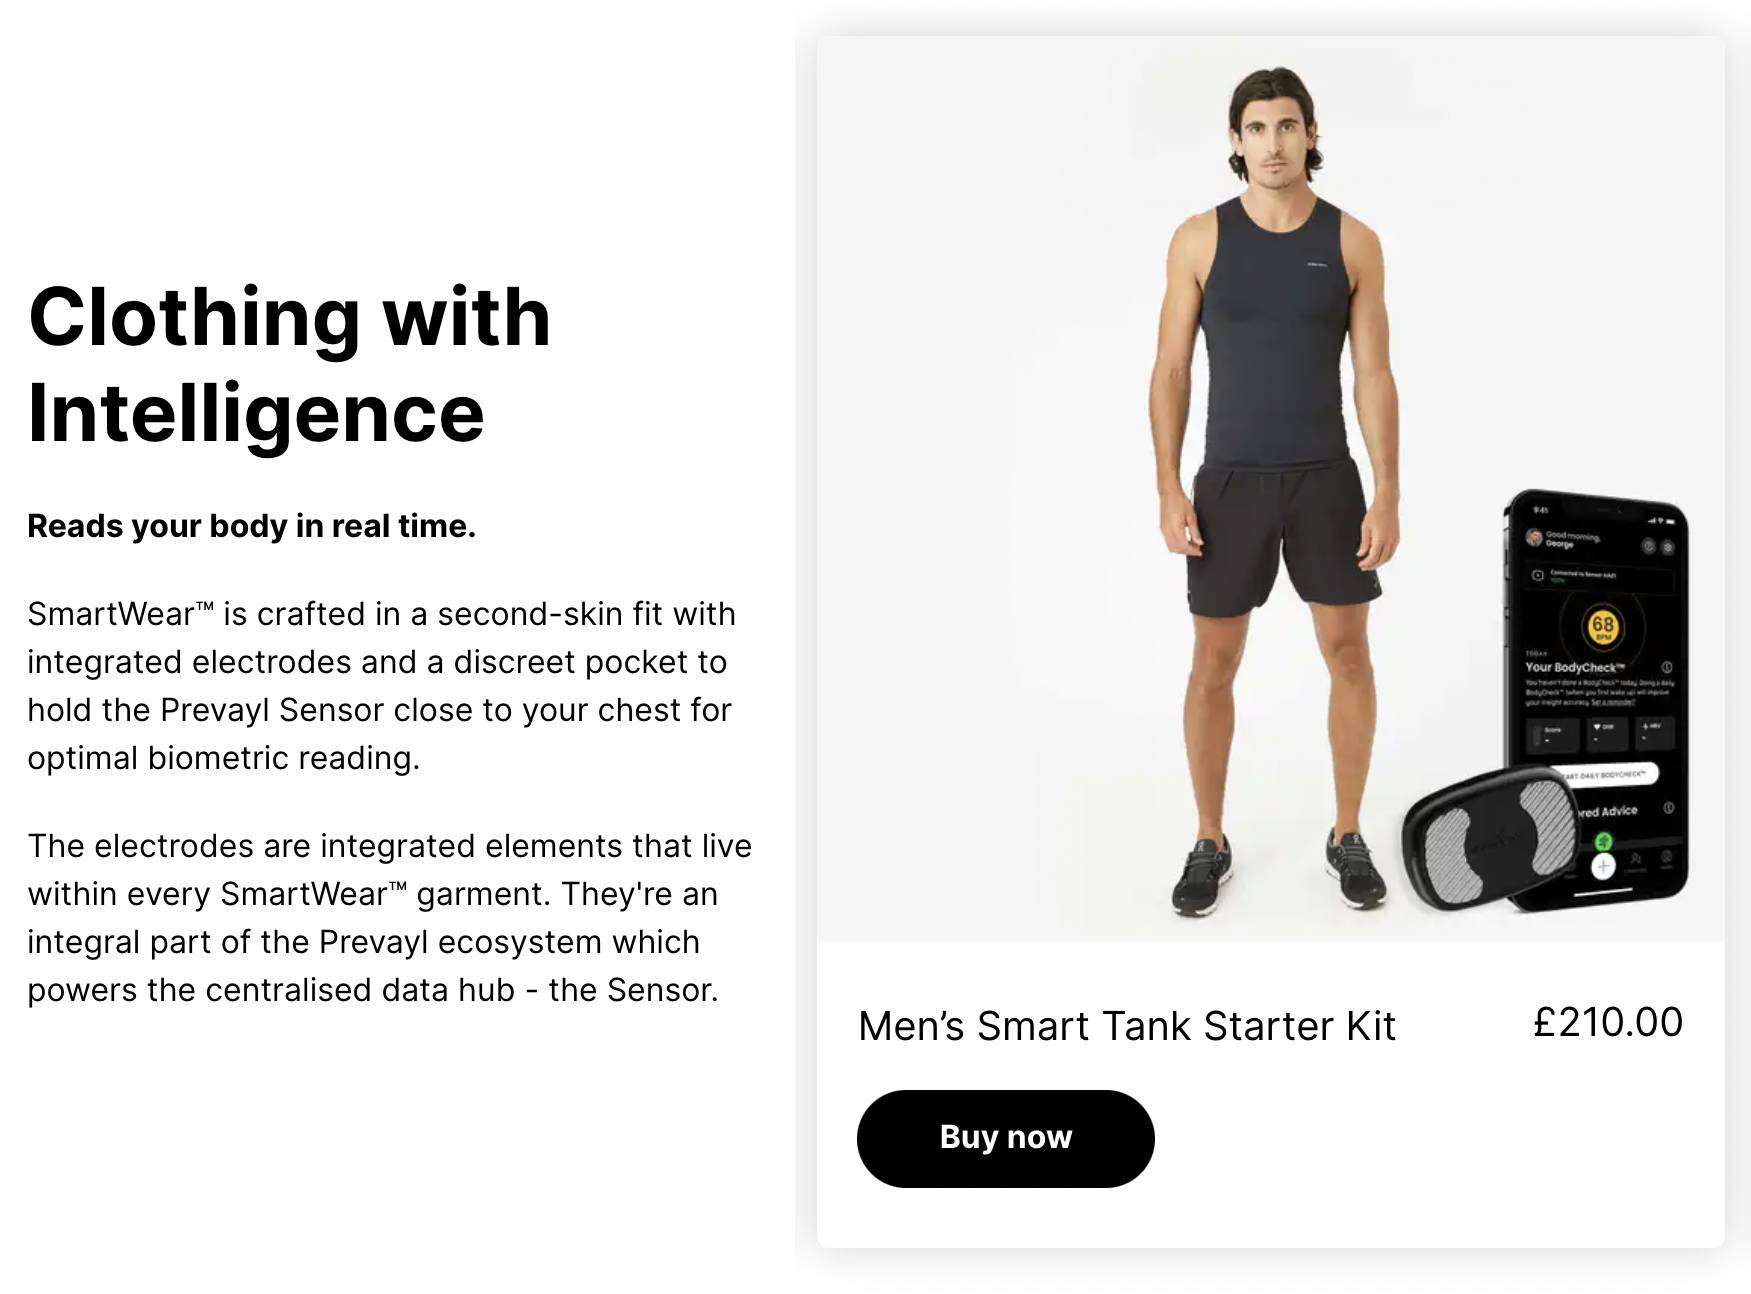The height and width of the screenshot is (1294, 1751).
Task: Tap George's profile avatar on phone
Action: tap(1534, 537)
